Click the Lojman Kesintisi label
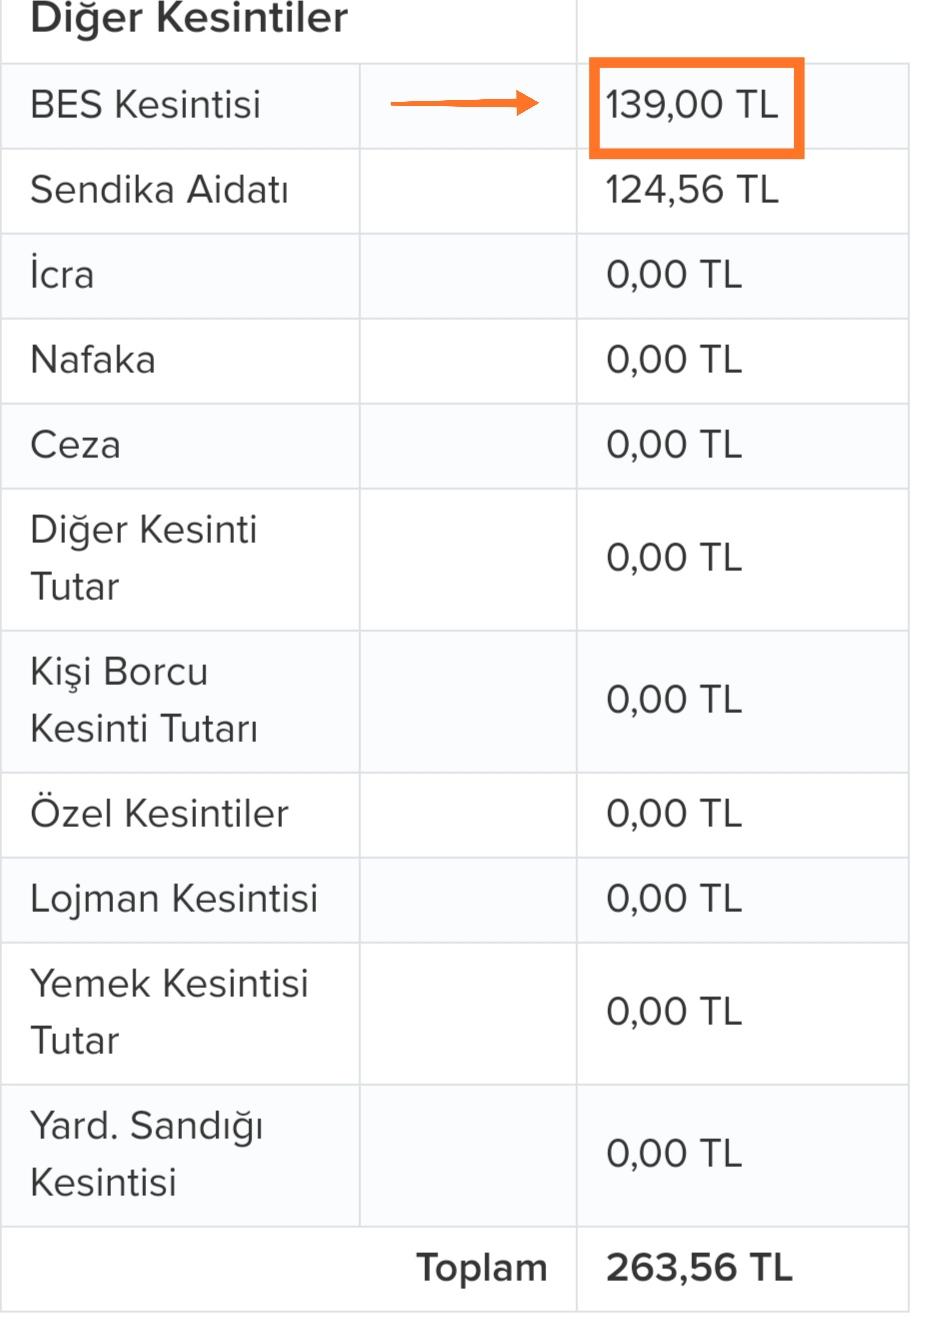Image resolution: width=943 pixels, height=1324 pixels. 174,898
